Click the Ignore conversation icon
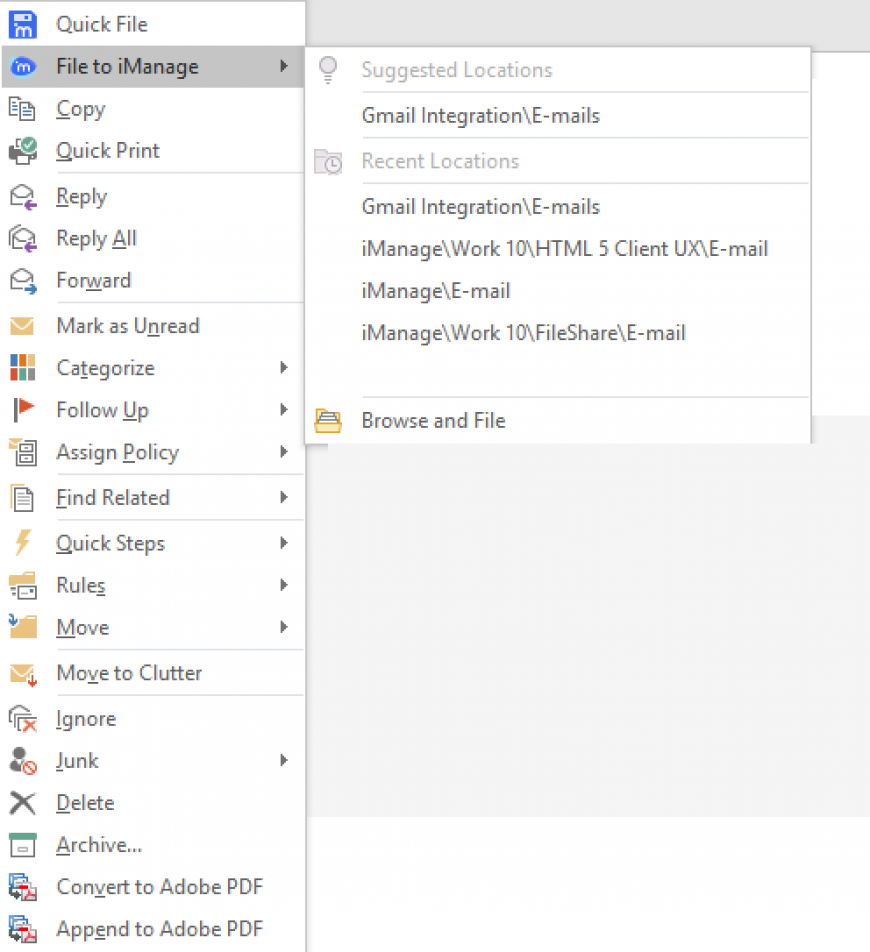 pos(23,719)
